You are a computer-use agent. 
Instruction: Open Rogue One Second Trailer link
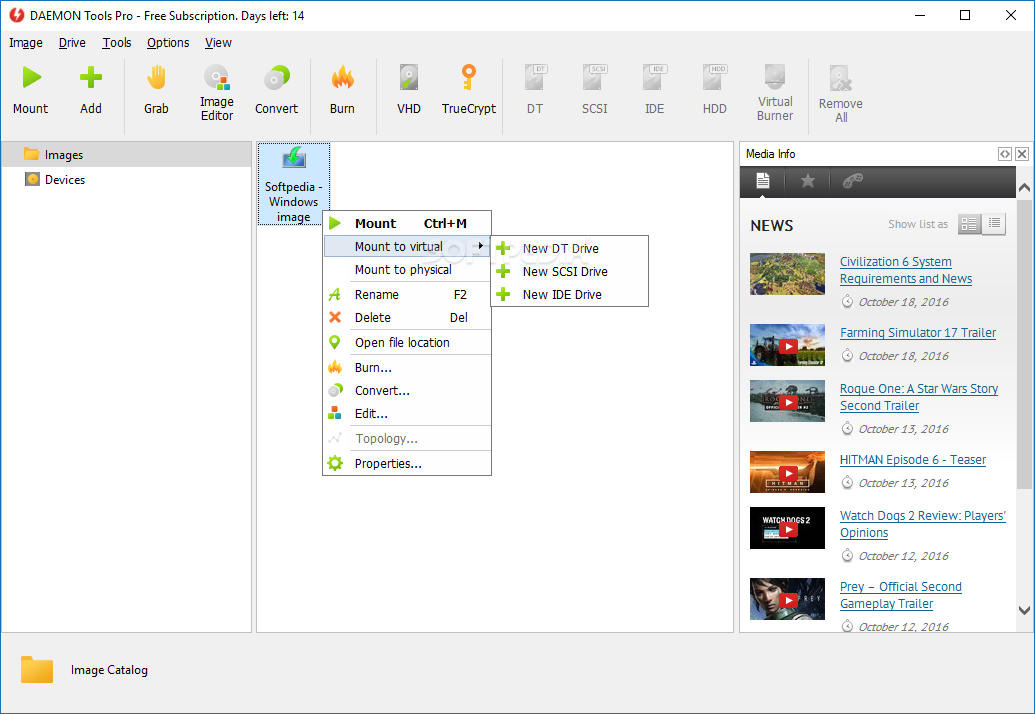pos(919,397)
